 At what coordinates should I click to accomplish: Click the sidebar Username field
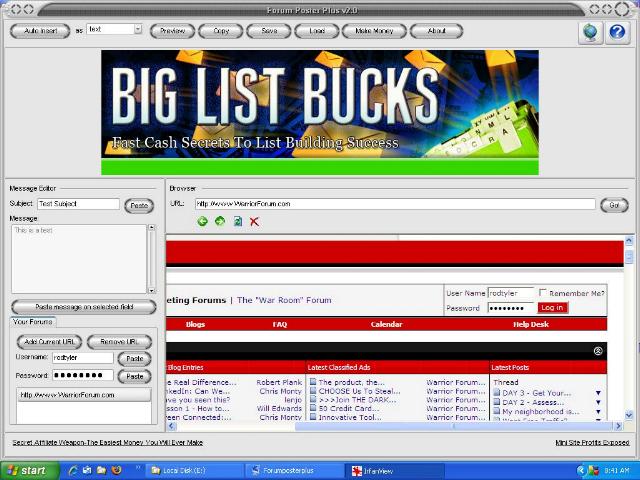(83, 358)
